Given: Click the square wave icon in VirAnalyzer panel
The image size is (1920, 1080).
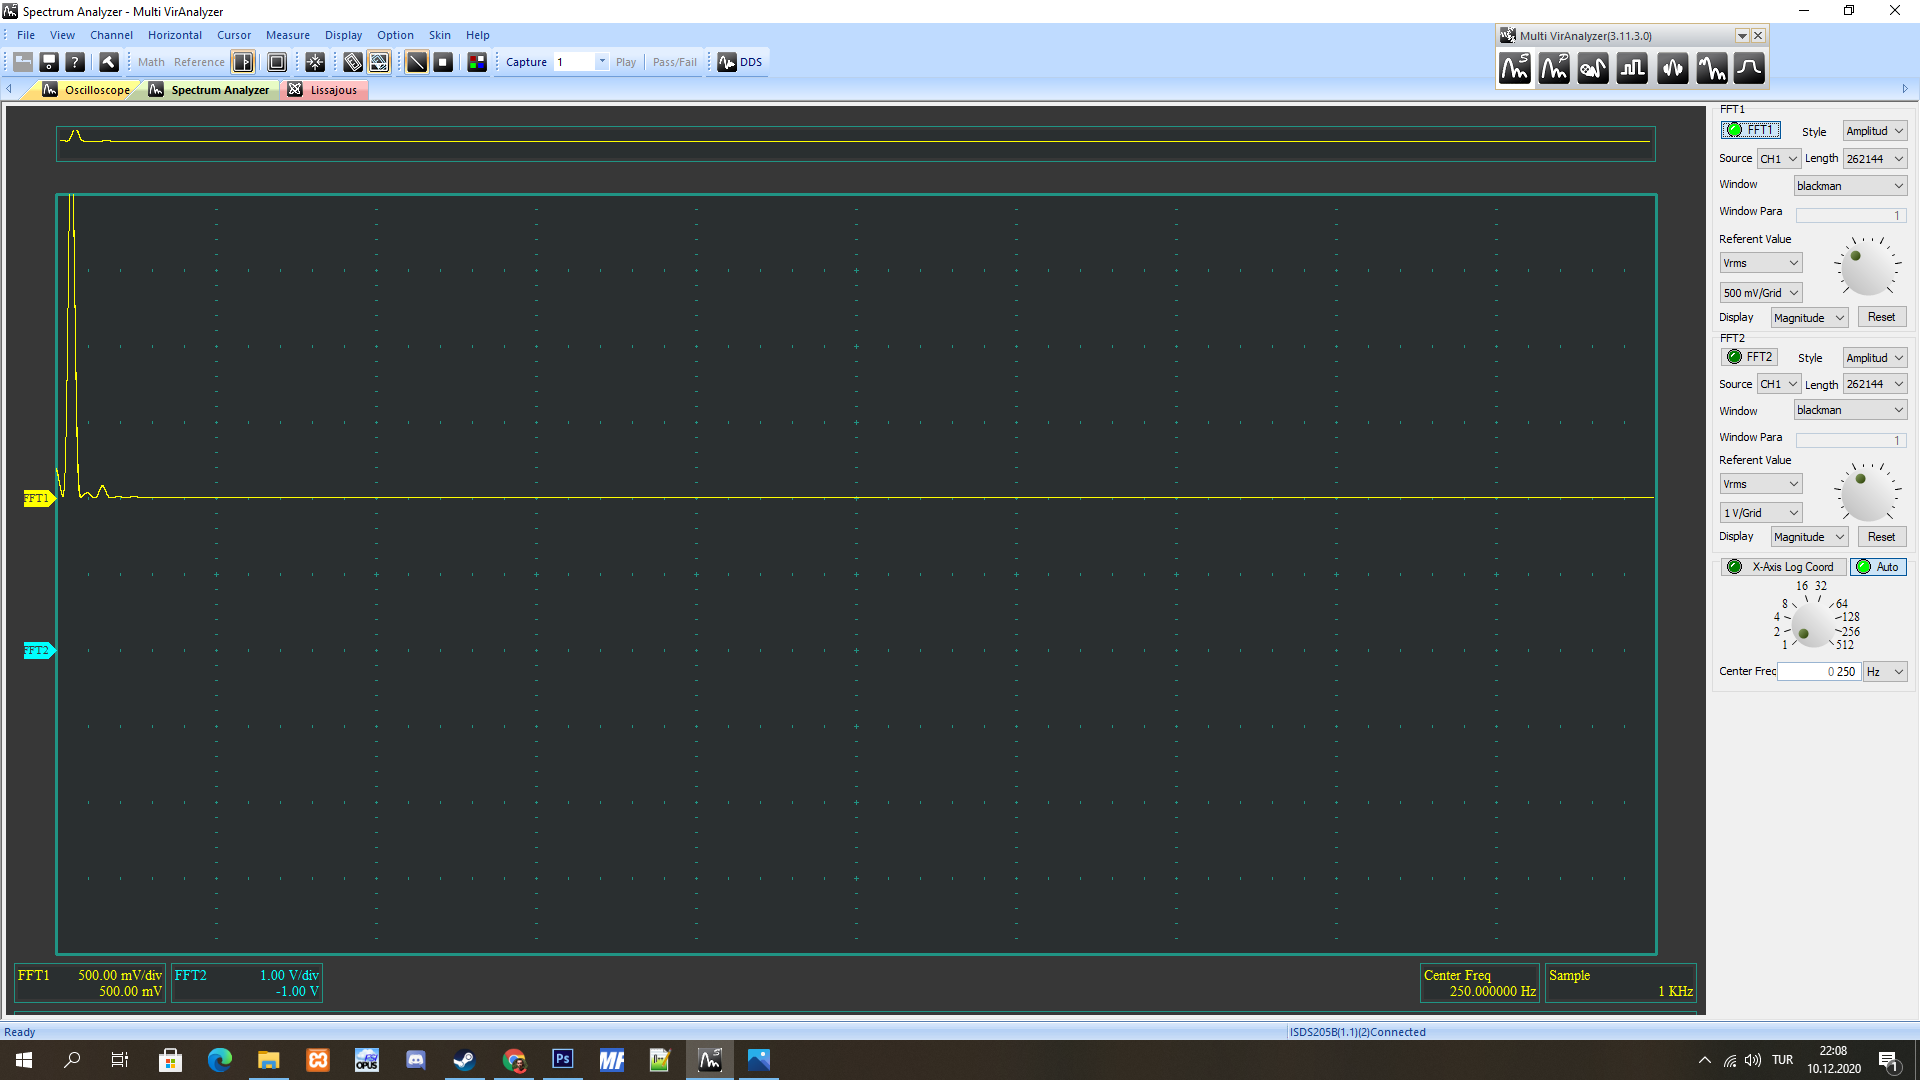Looking at the screenshot, I should click(1632, 69).
